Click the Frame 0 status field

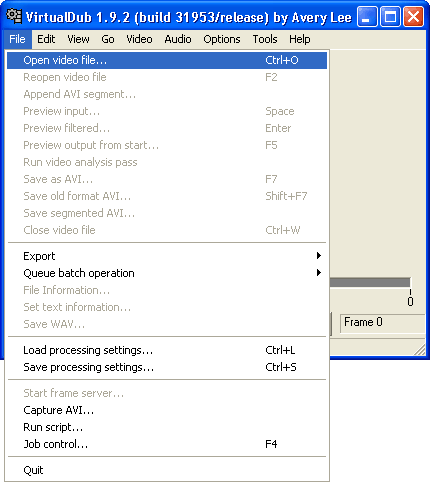point(382,323)
